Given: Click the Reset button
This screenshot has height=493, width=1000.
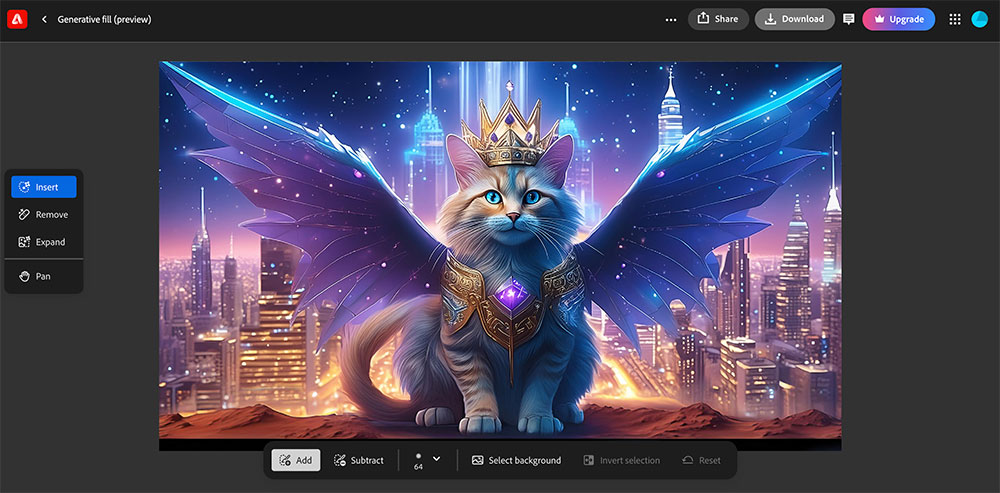Looking at the screenshot, I should [x=701, y=460].
